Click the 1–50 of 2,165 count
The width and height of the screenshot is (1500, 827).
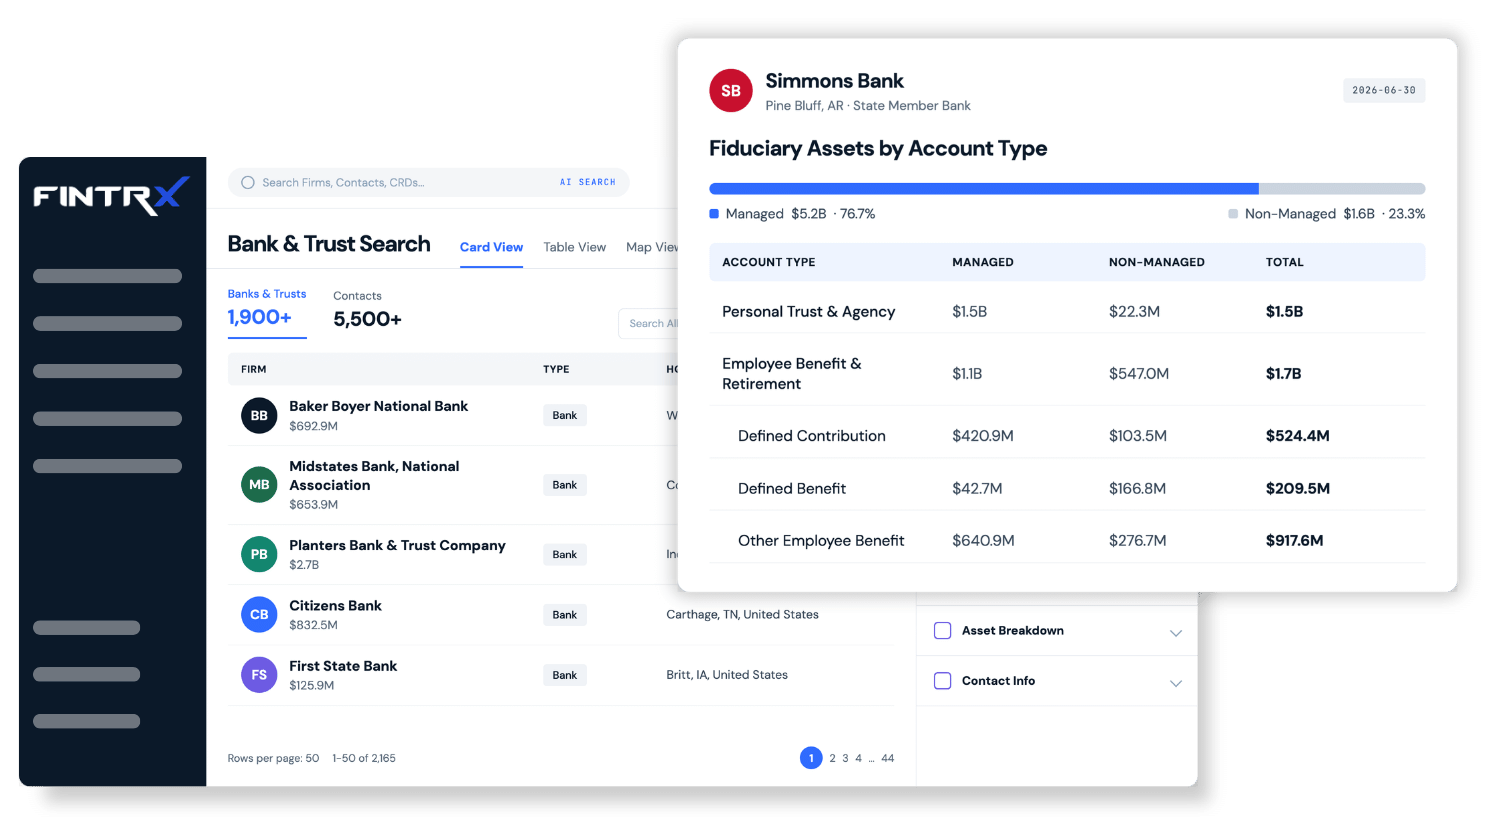[364, 759]
